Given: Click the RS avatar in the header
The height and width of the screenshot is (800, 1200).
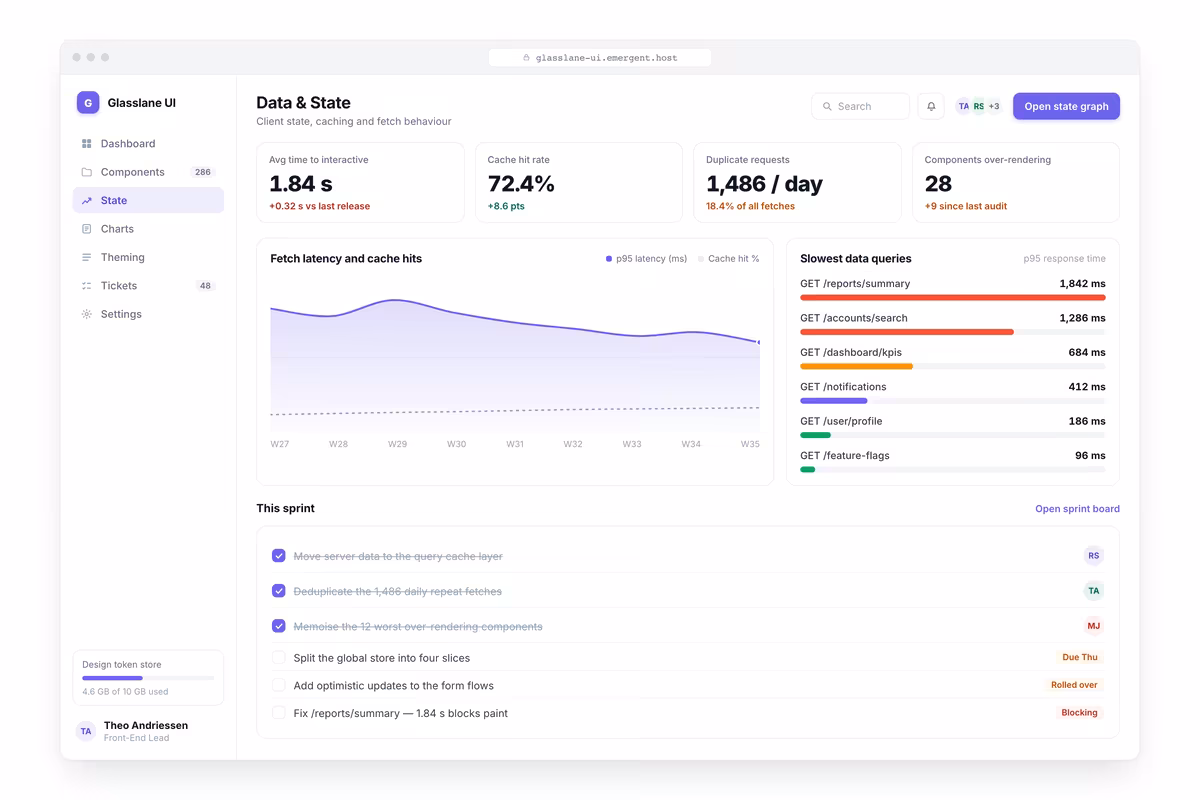Looking at the screenshot, I should click(x=979, y=106).
